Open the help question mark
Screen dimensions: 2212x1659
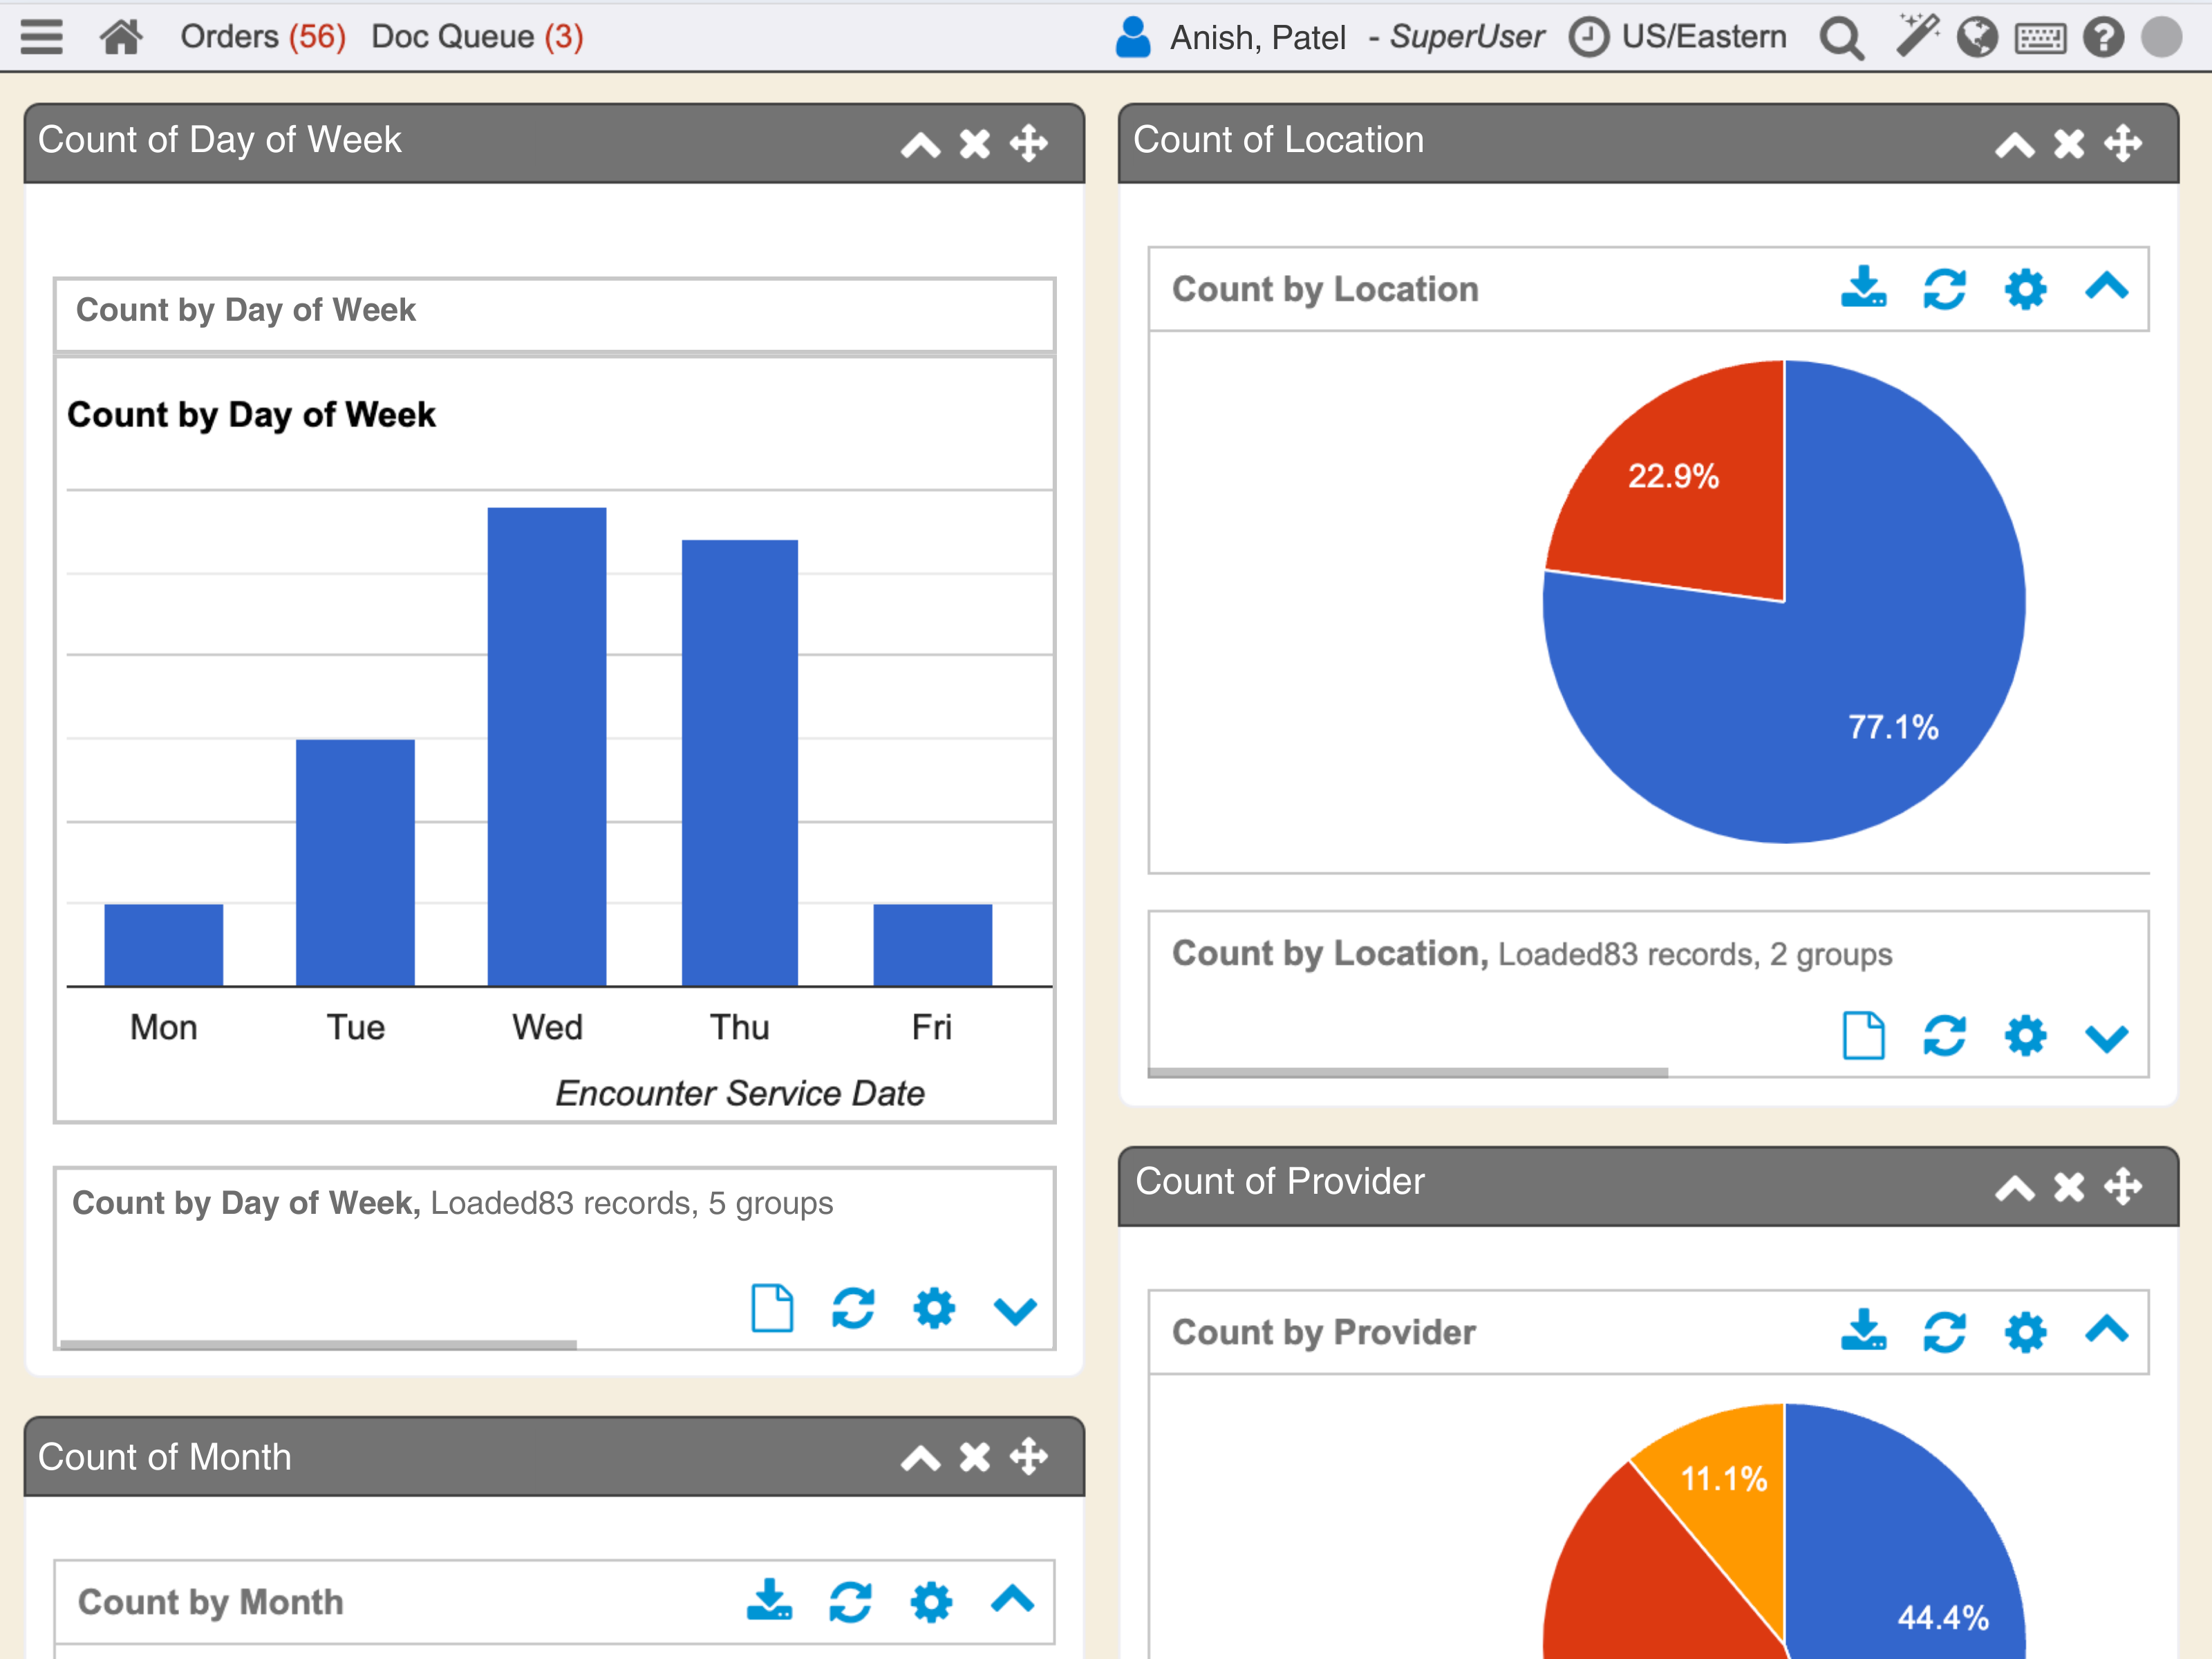tap(2103, 38)
